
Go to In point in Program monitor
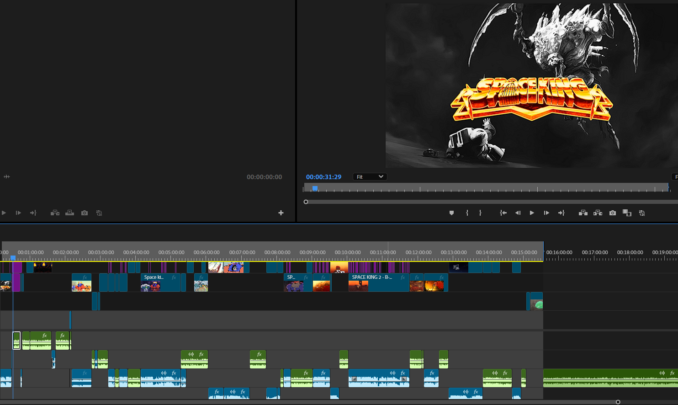click(503, 213)
